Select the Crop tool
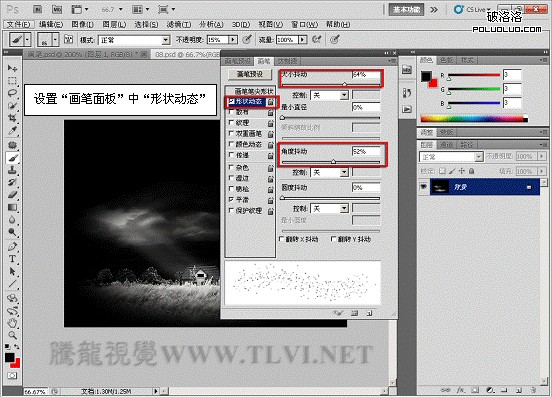 tap(12, 118)
